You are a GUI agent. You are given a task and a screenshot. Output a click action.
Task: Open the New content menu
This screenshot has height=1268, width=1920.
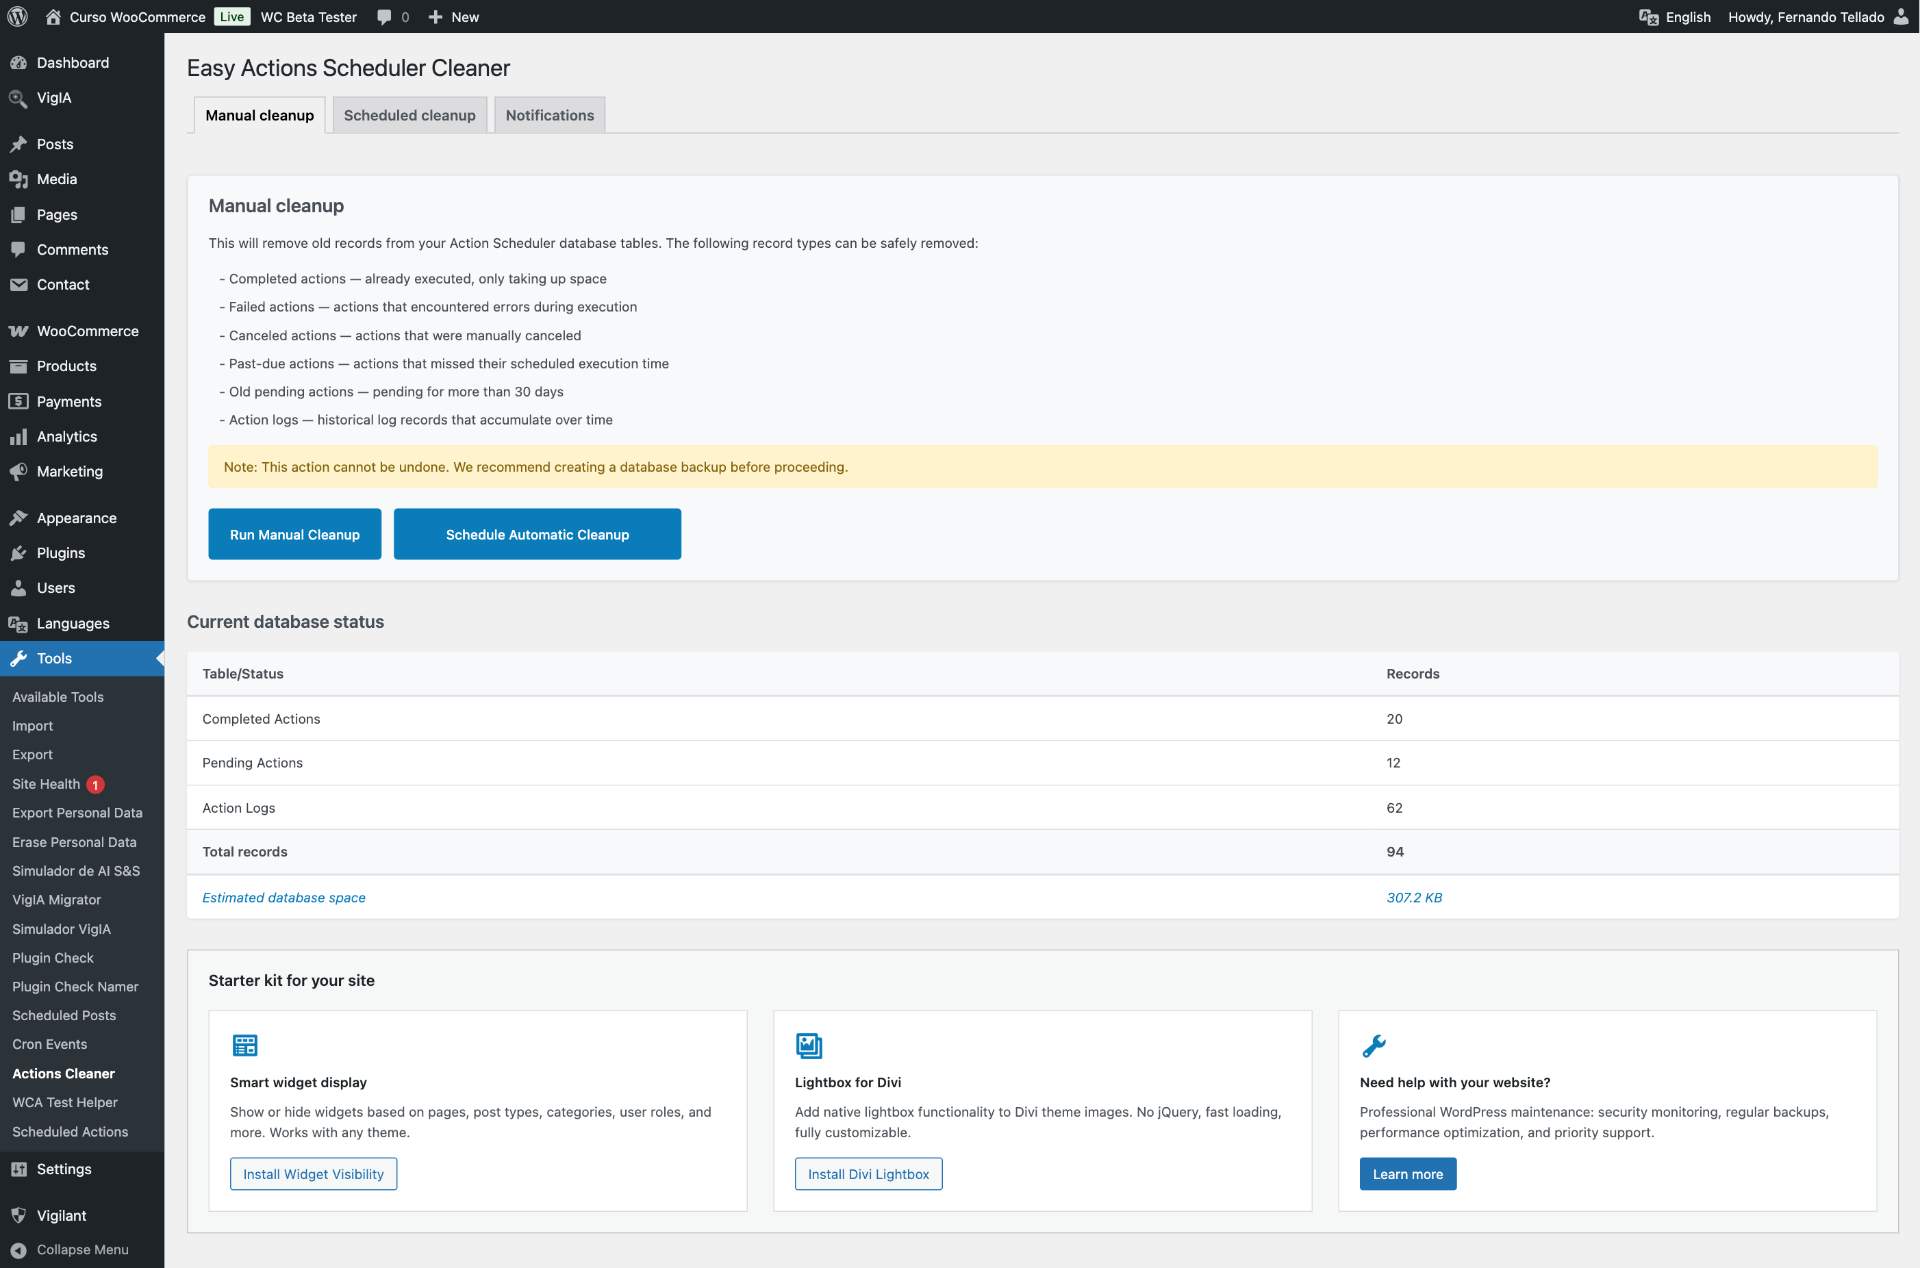pos(453,17)
